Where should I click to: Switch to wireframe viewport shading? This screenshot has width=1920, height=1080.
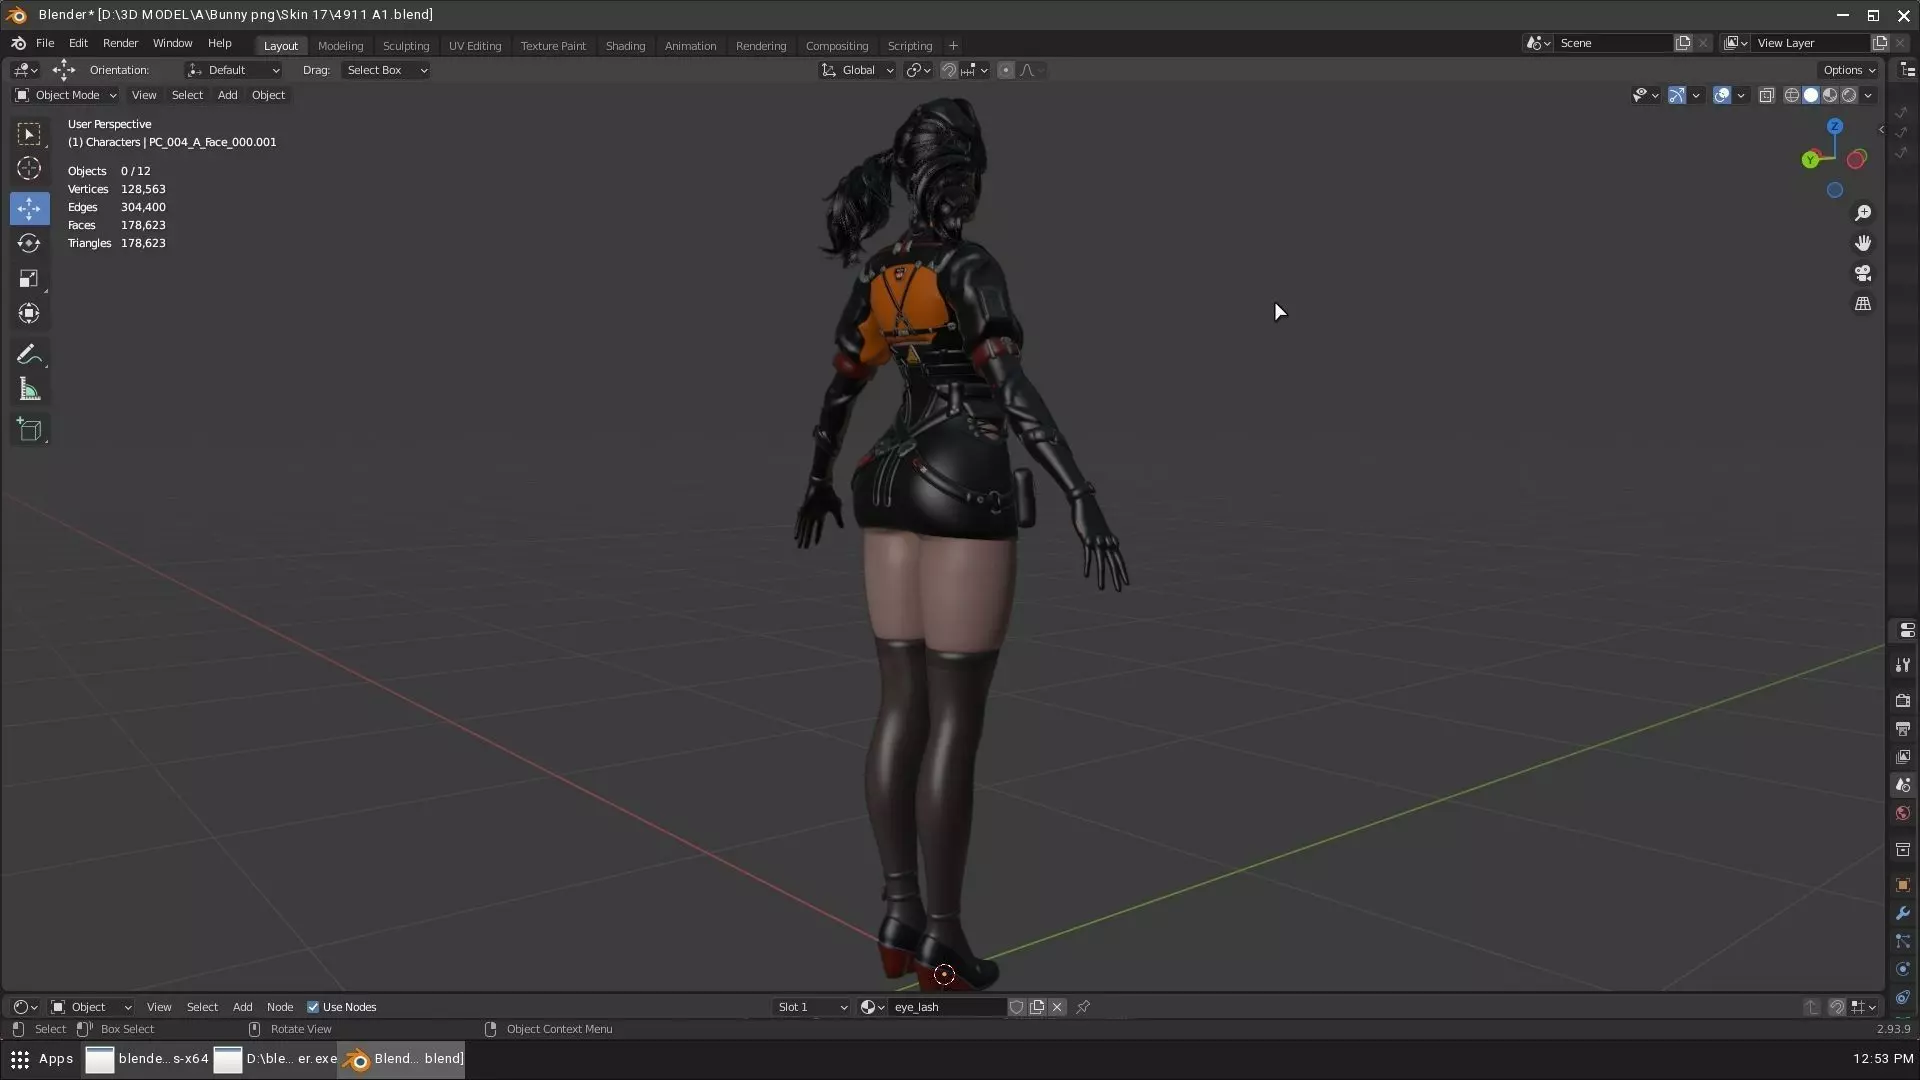tap(1792, 95)
